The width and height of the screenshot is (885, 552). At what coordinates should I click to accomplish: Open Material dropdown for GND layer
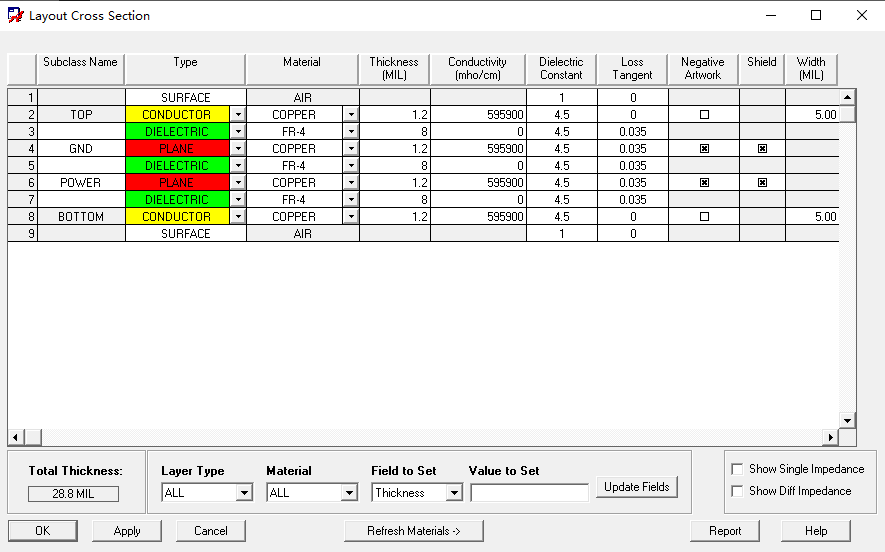click(351, 148)
